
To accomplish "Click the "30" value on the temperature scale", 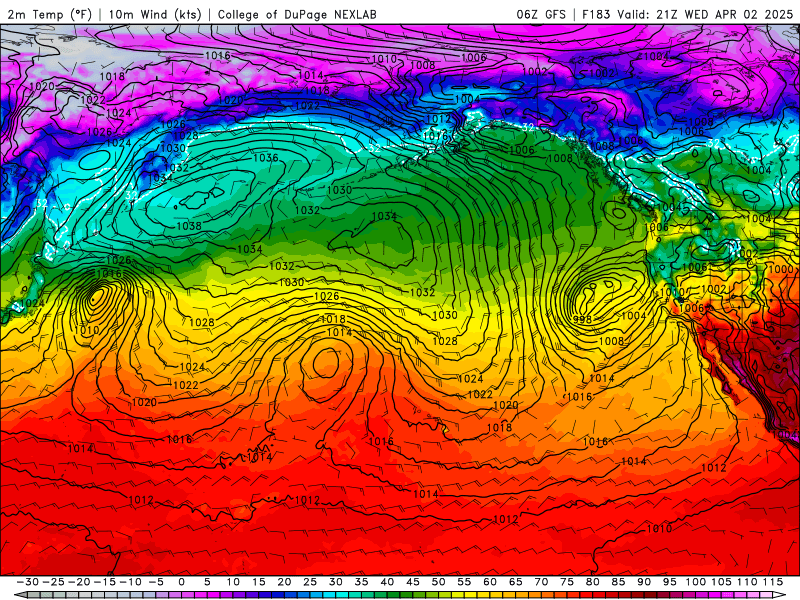I will (x=336, y=582).
